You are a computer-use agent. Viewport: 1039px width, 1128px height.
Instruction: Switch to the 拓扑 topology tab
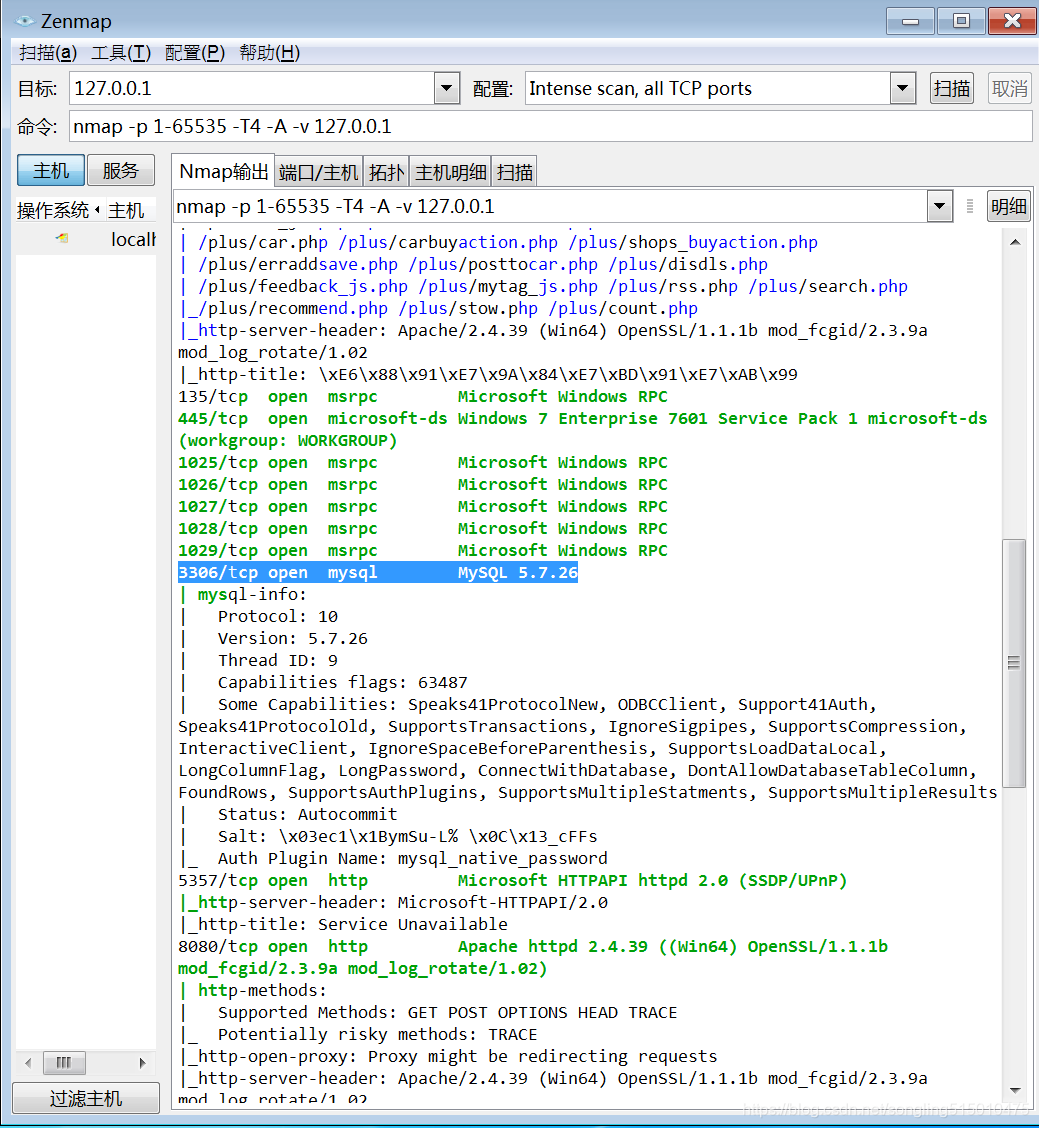tap(386, 173)
